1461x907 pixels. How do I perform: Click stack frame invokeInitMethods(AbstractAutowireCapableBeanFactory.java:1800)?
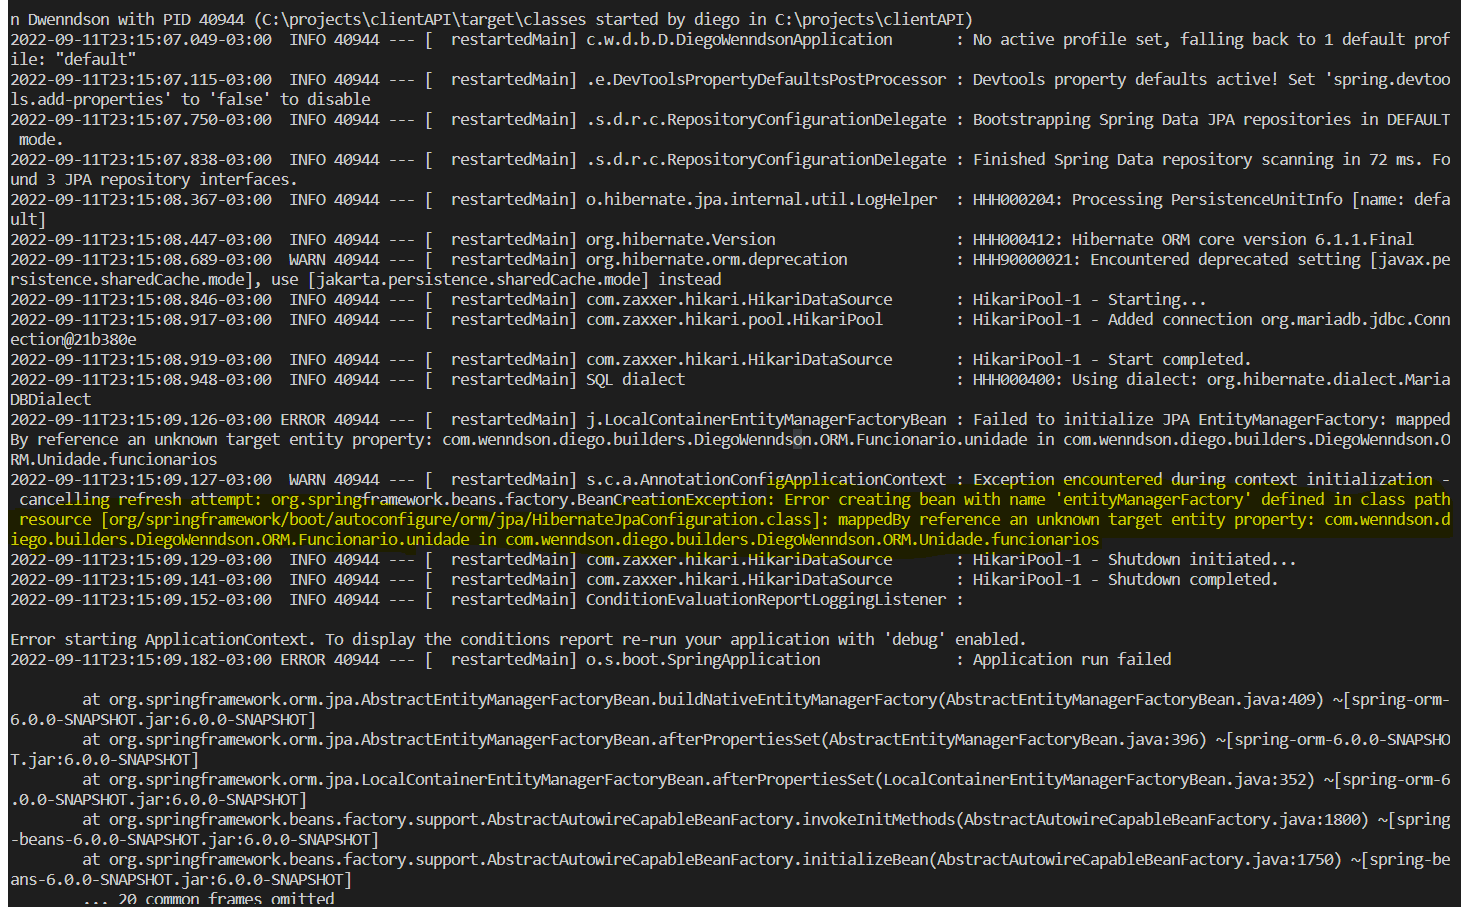[x=1085, y=819]
